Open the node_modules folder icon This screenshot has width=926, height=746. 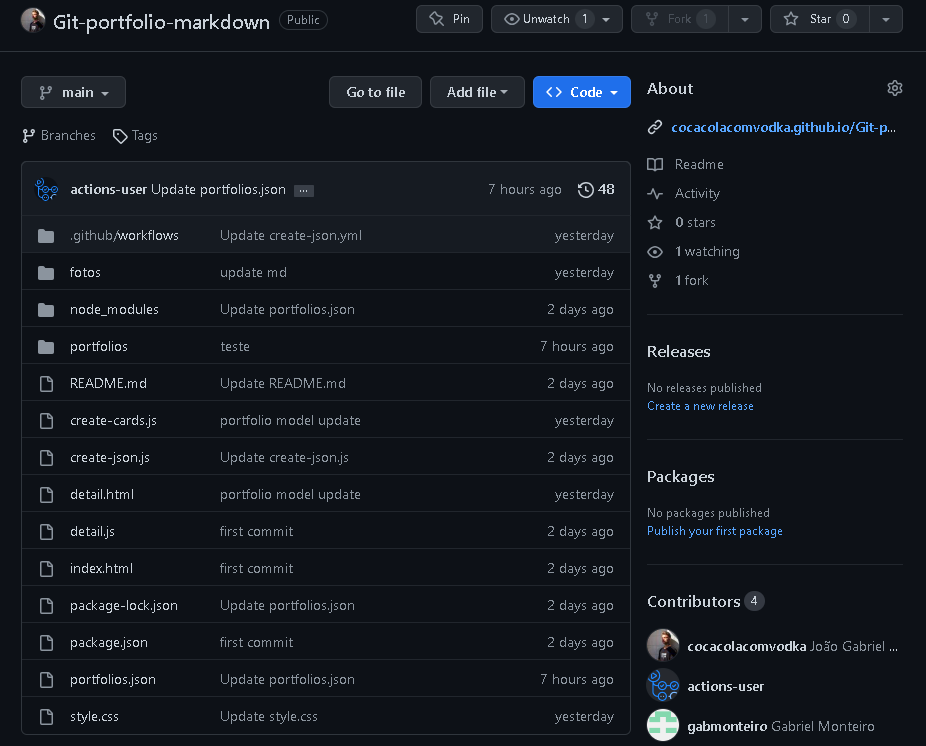46,310
